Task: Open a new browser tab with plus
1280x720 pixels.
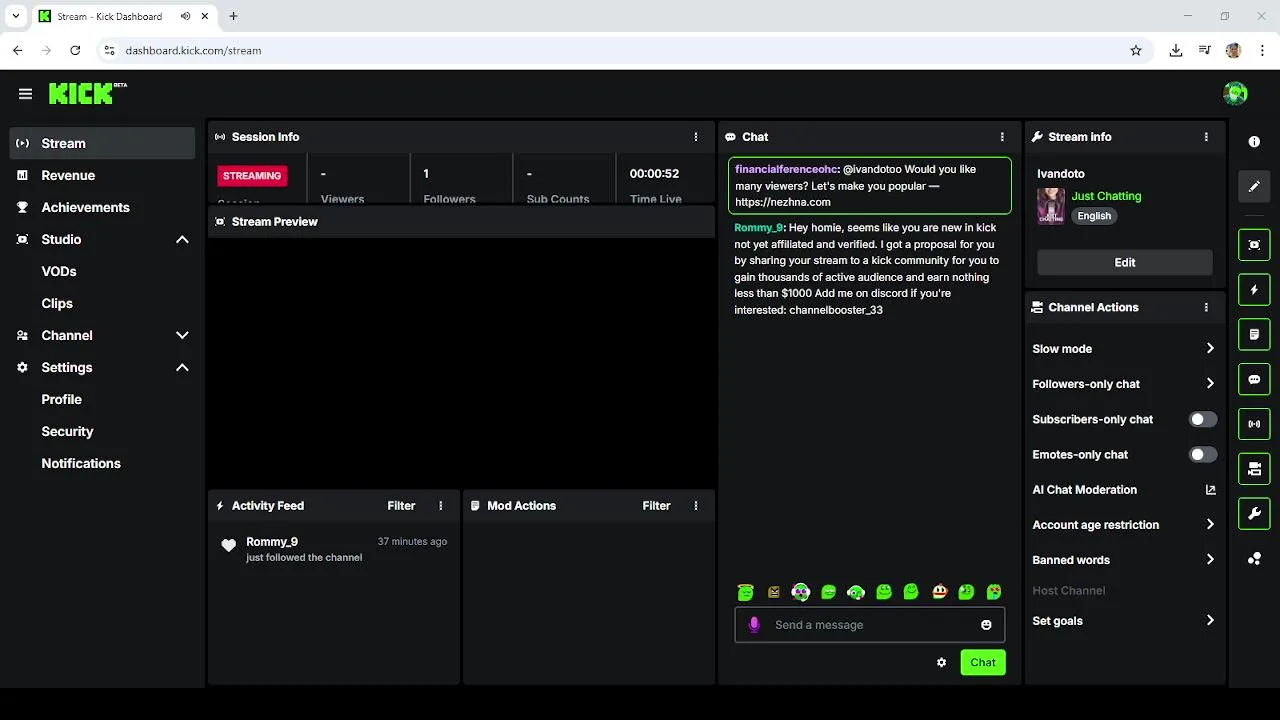Action: [233, 16]
